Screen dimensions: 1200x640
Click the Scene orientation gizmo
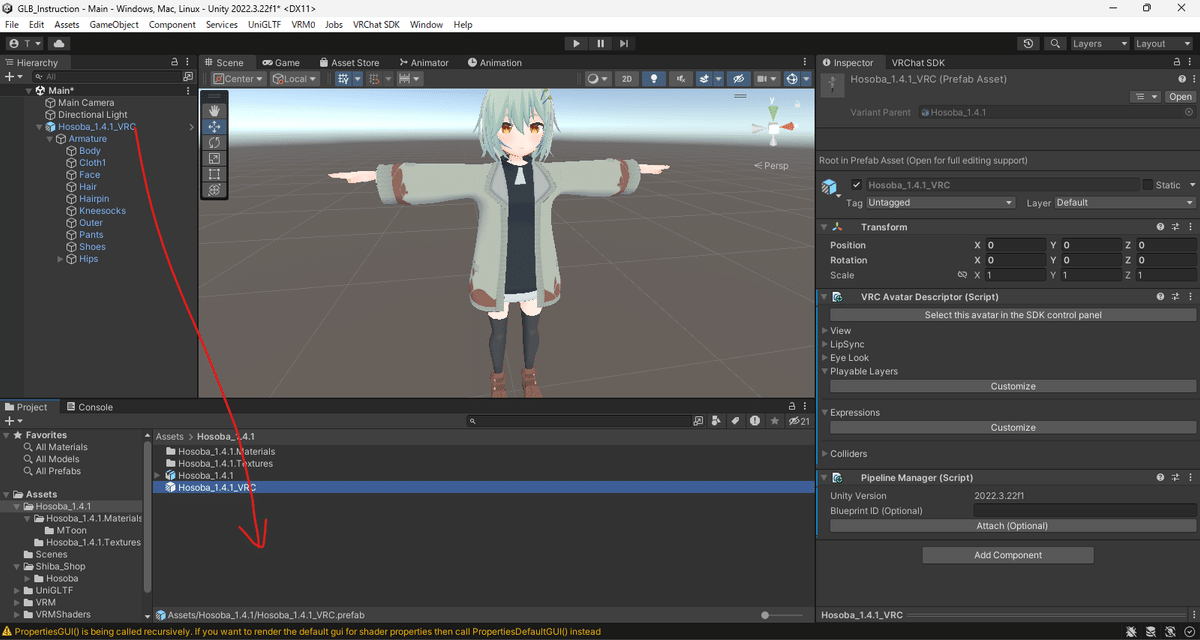tap(772, 127)
